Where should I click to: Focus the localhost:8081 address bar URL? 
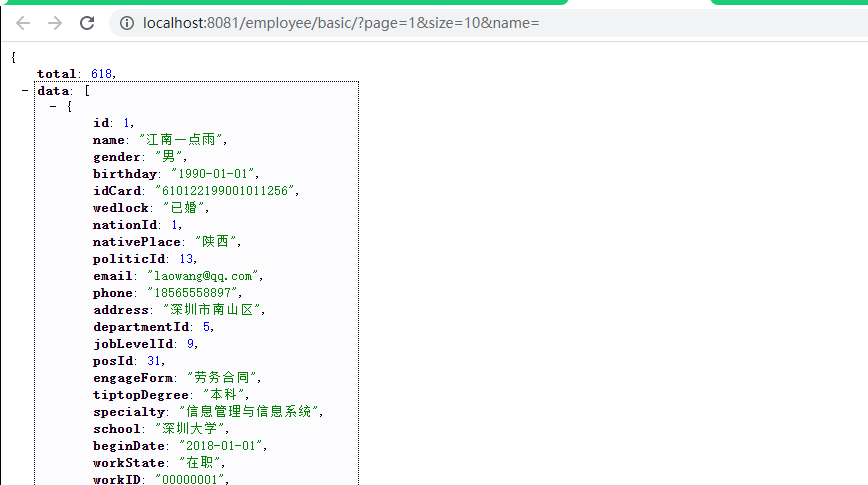click(341, 23)
